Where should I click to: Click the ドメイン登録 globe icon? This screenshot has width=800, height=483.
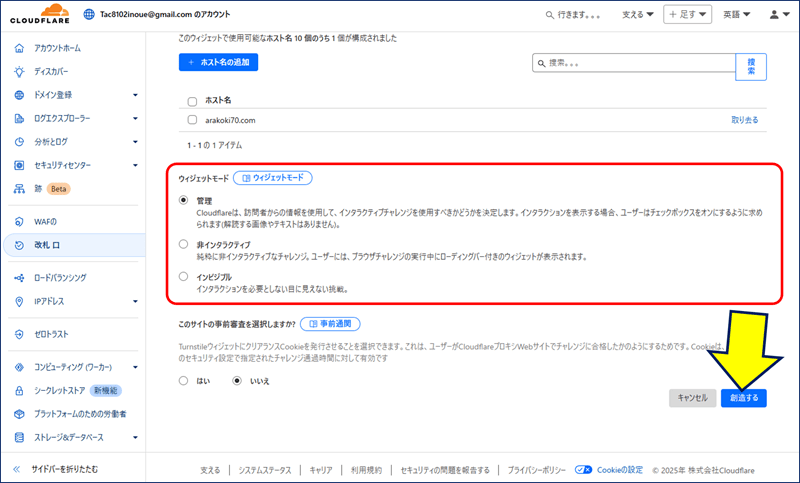[x=19, y=95]
